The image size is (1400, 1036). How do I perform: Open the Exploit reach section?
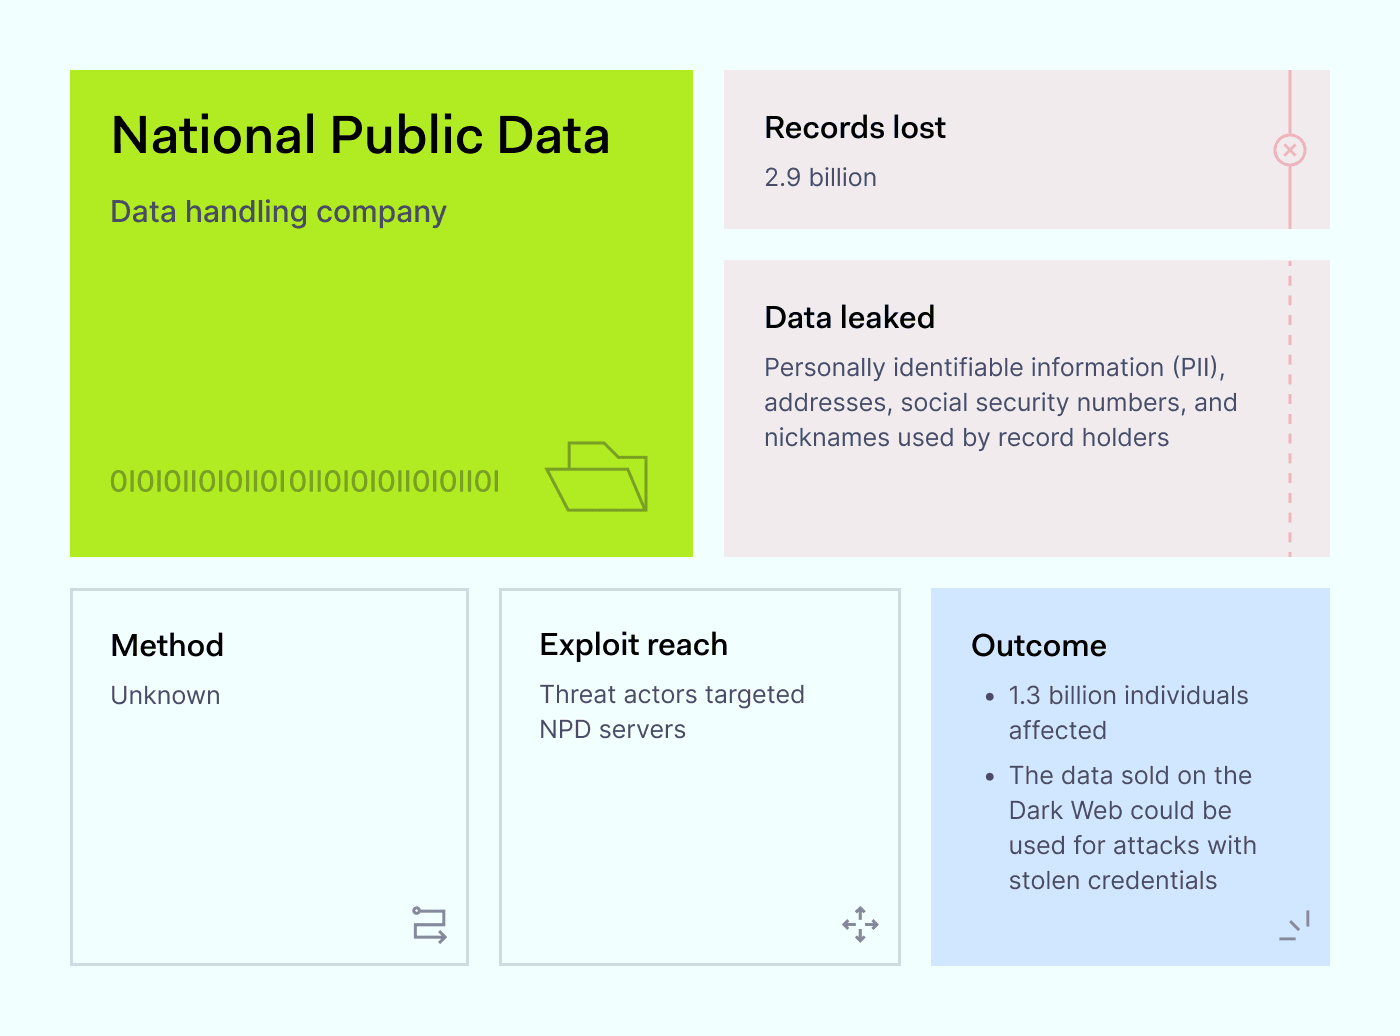click(633, 645)
